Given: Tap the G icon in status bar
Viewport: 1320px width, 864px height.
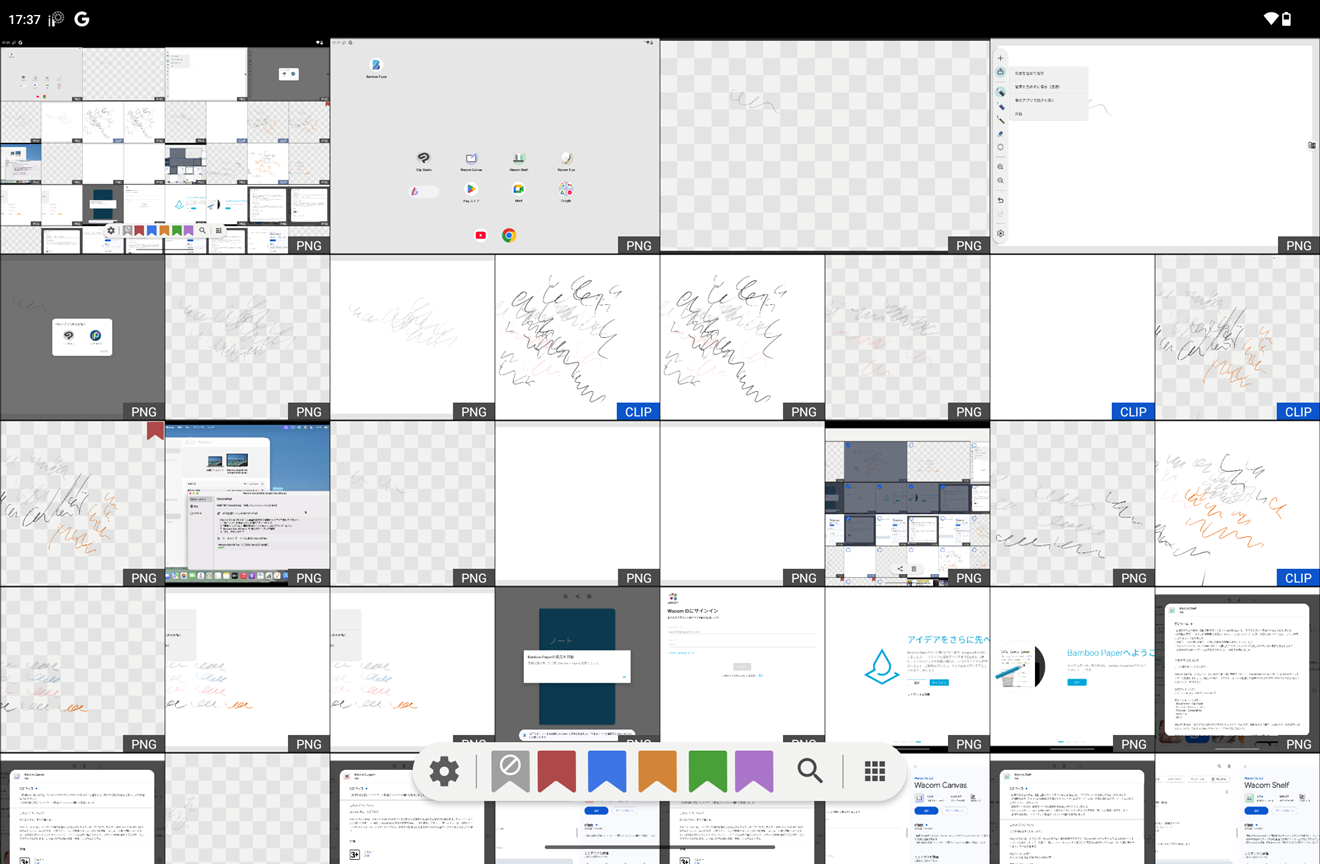Looking at the screenshot, I should tap(82, 18).
